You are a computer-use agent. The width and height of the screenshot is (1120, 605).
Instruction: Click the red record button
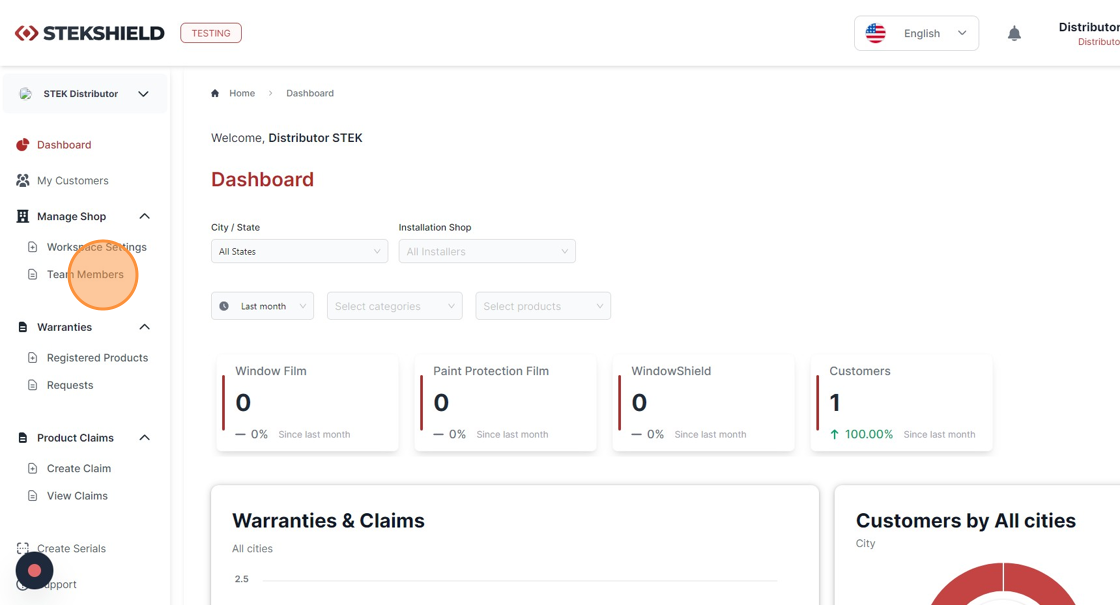34,571
